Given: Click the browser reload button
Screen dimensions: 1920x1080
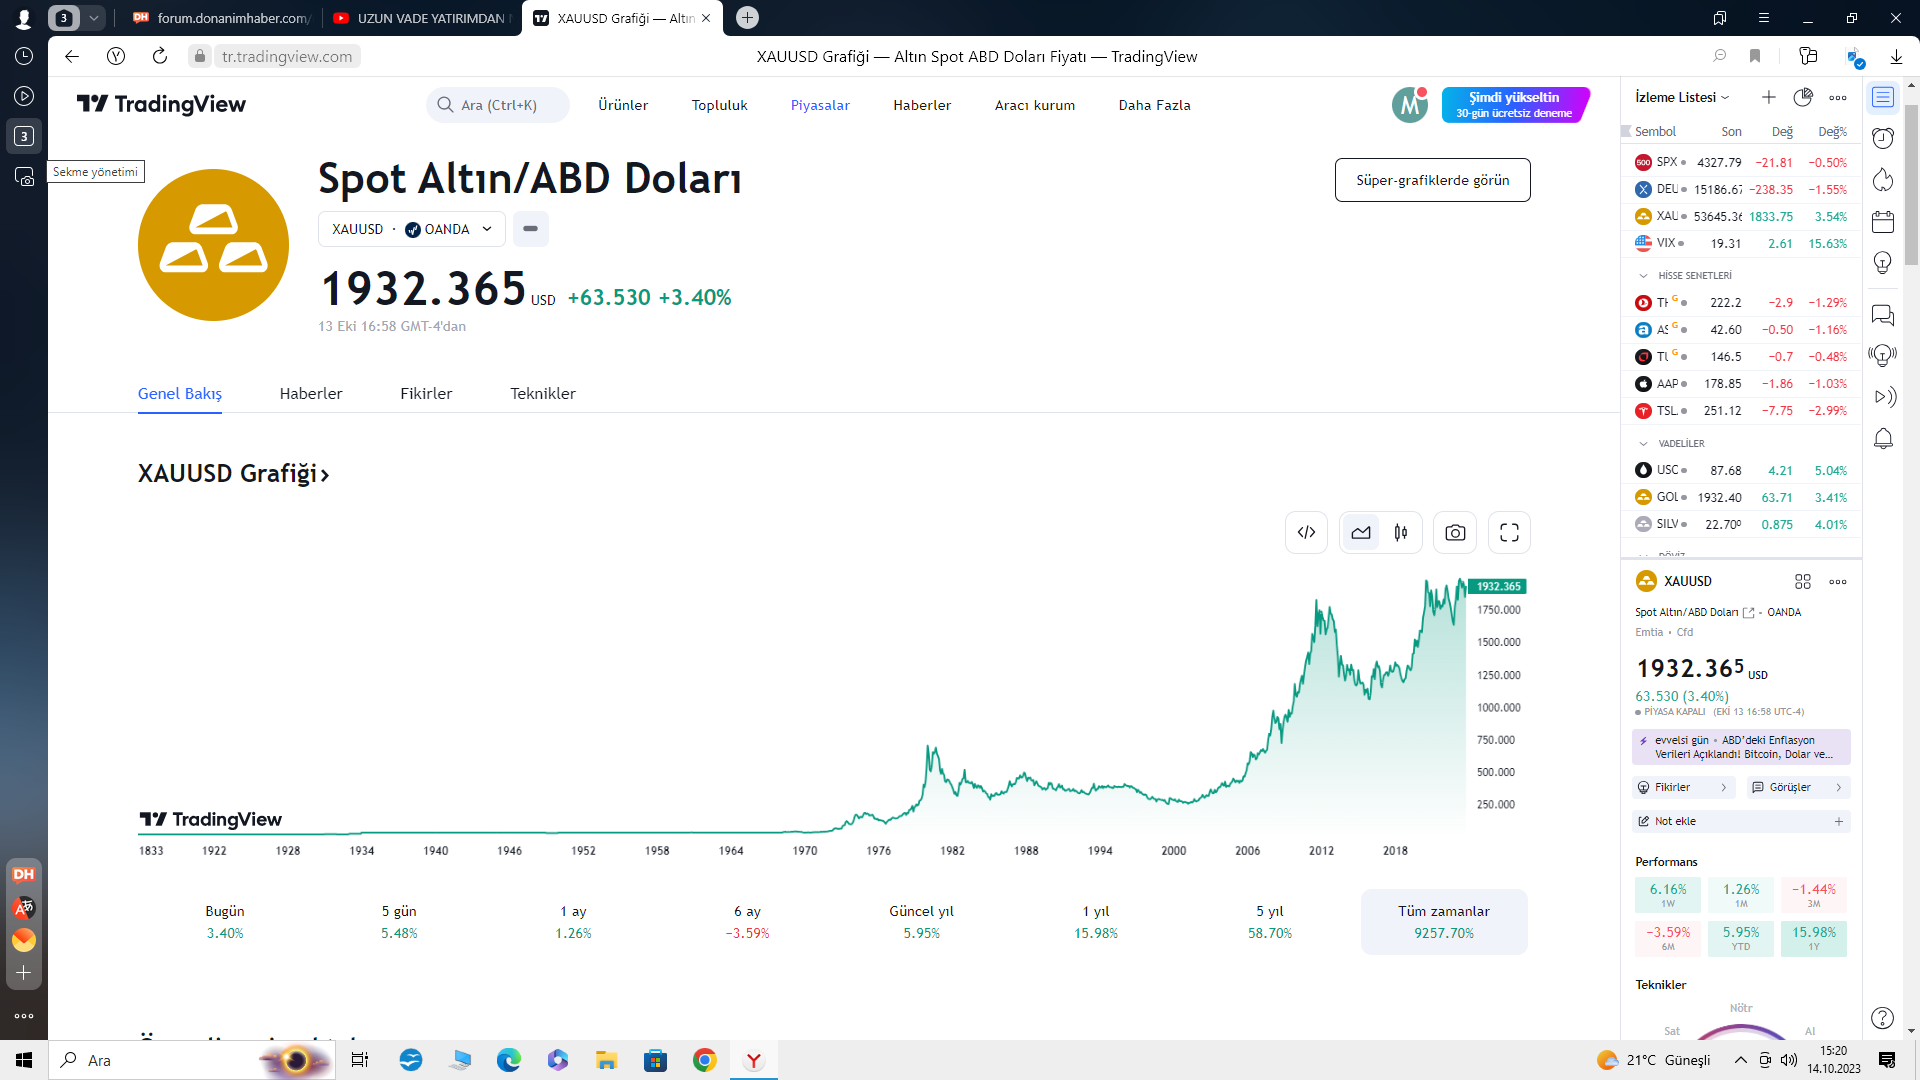Looking at the screenshot, I should [160, 56].
